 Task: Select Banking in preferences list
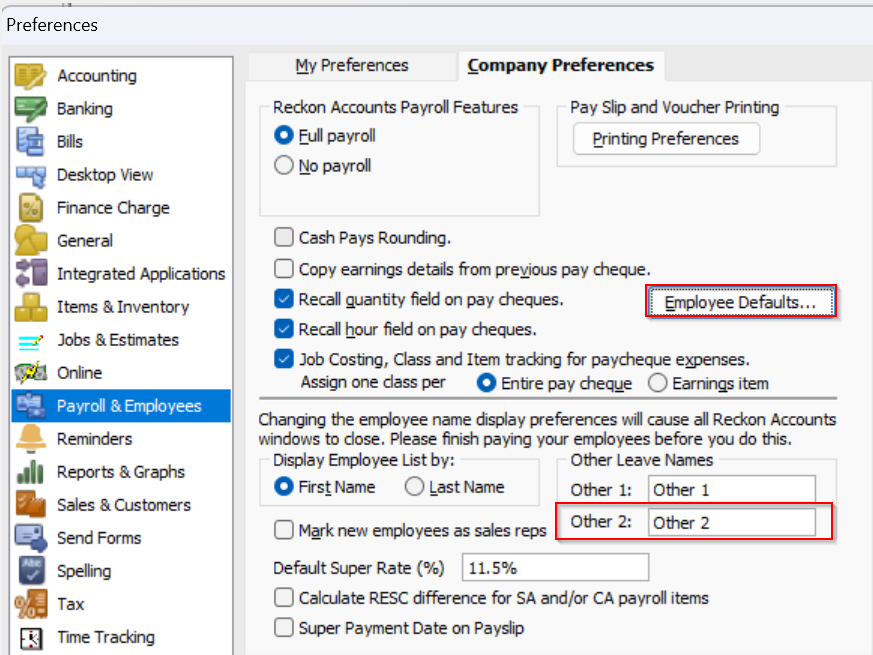(85, 109)
